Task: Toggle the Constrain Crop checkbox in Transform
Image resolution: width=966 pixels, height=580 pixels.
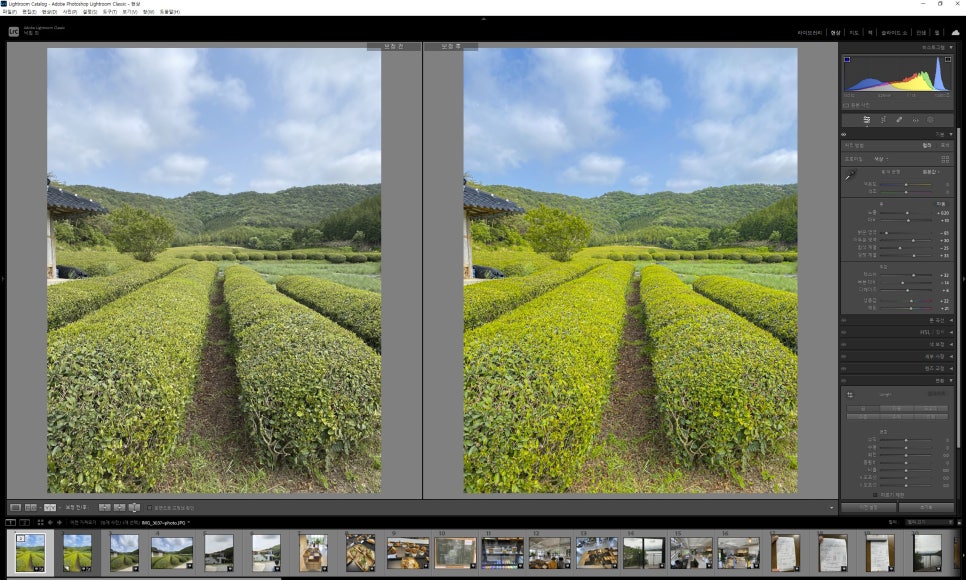Action: [x=875, y=494]
